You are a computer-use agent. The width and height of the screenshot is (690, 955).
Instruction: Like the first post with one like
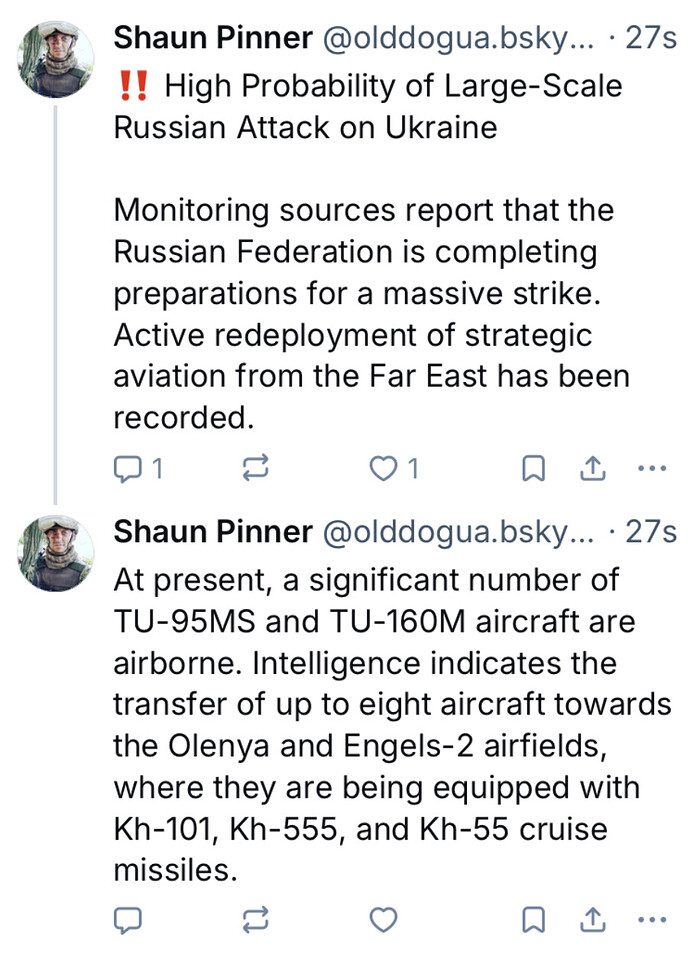click(x=384, y=468)
